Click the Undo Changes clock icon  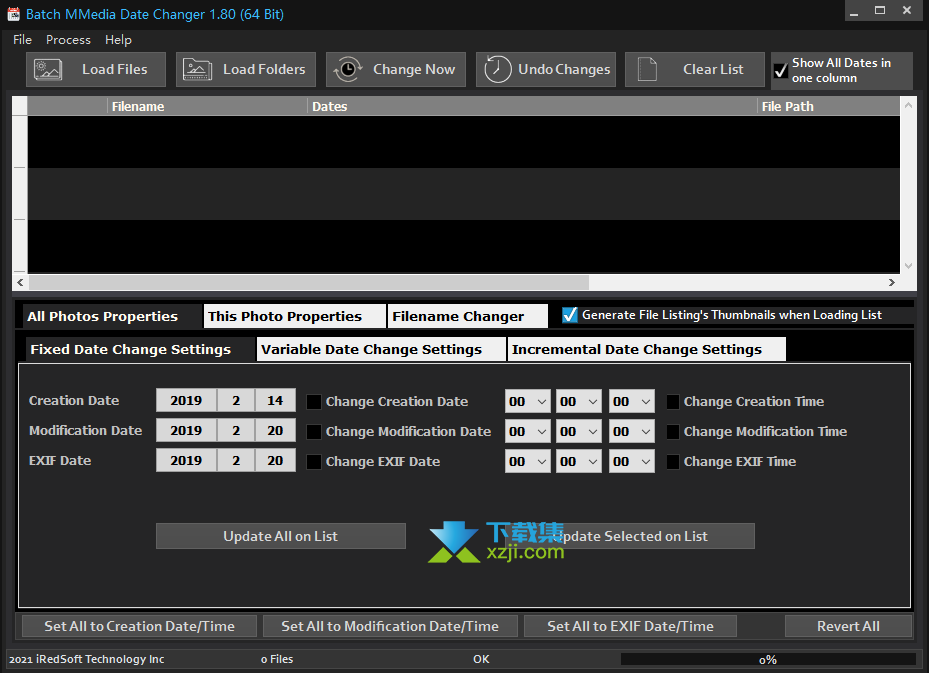point(497,69)
